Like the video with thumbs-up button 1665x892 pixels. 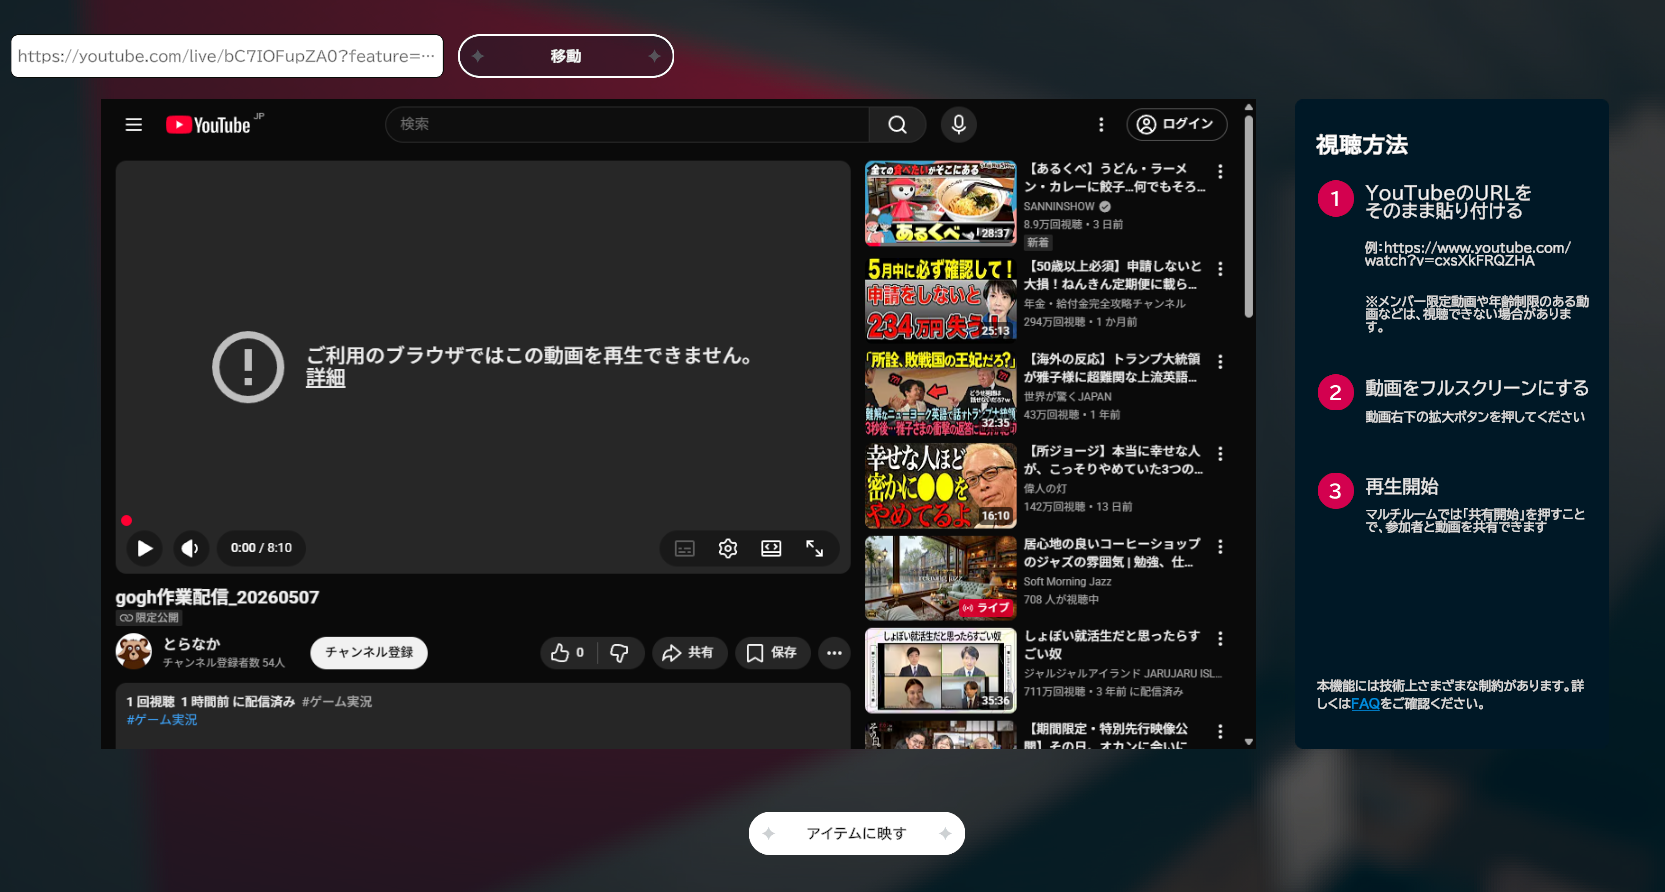568,653
